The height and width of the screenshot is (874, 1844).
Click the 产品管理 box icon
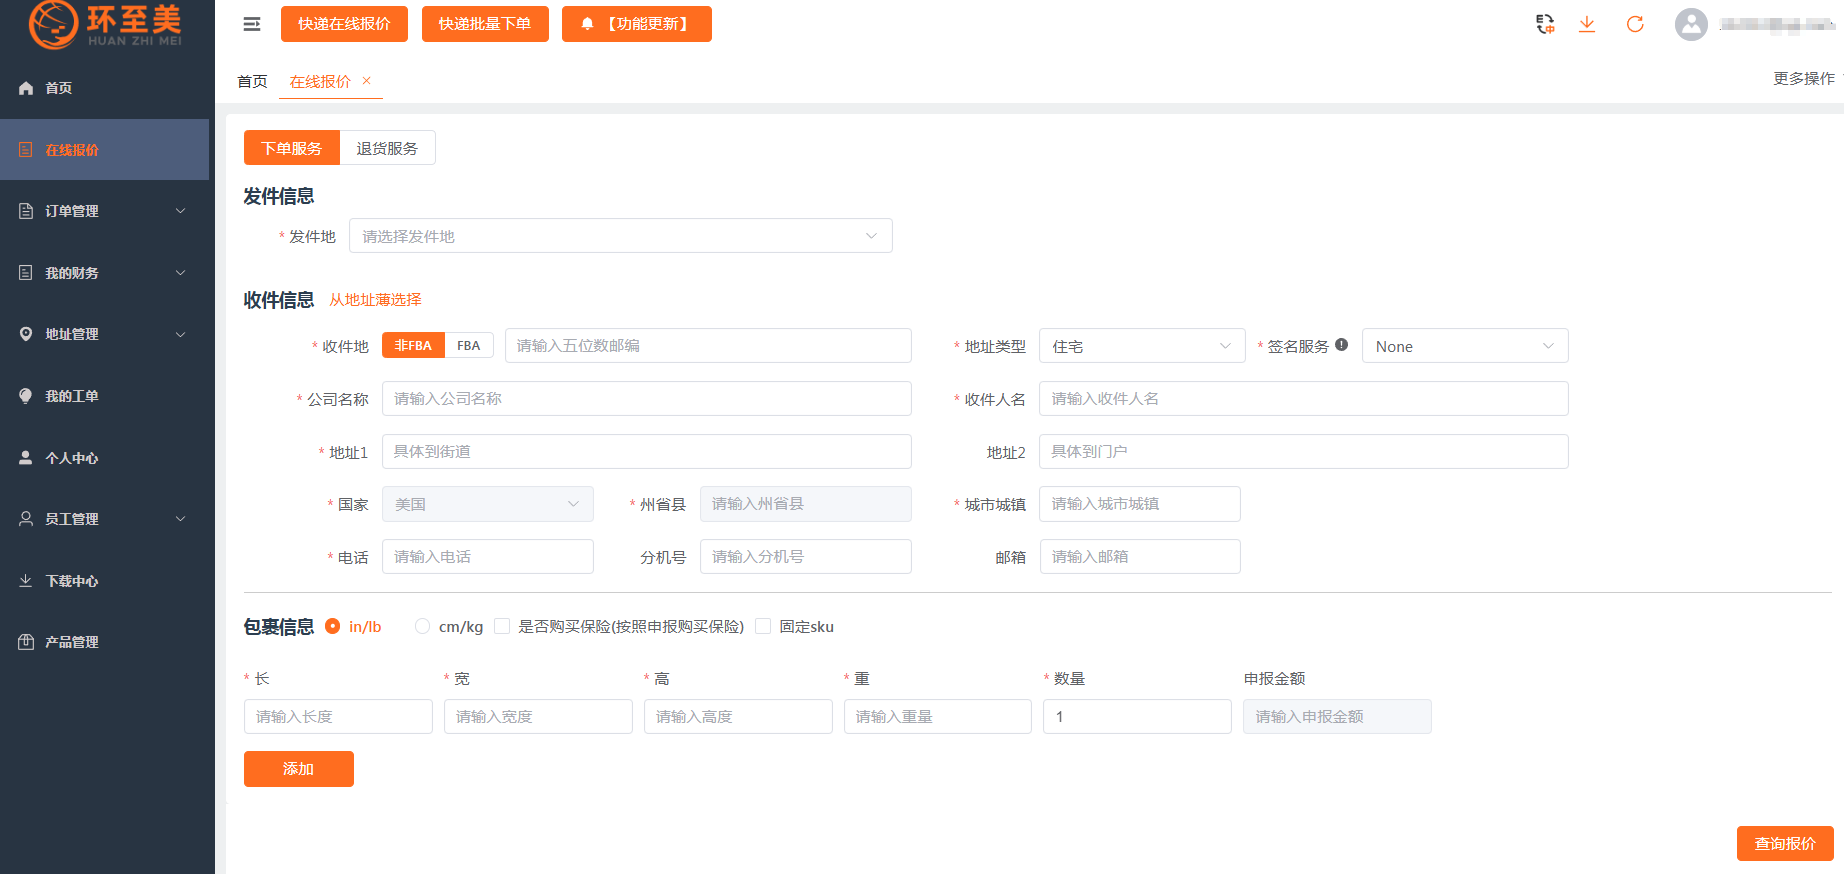[x=26, y=642]
